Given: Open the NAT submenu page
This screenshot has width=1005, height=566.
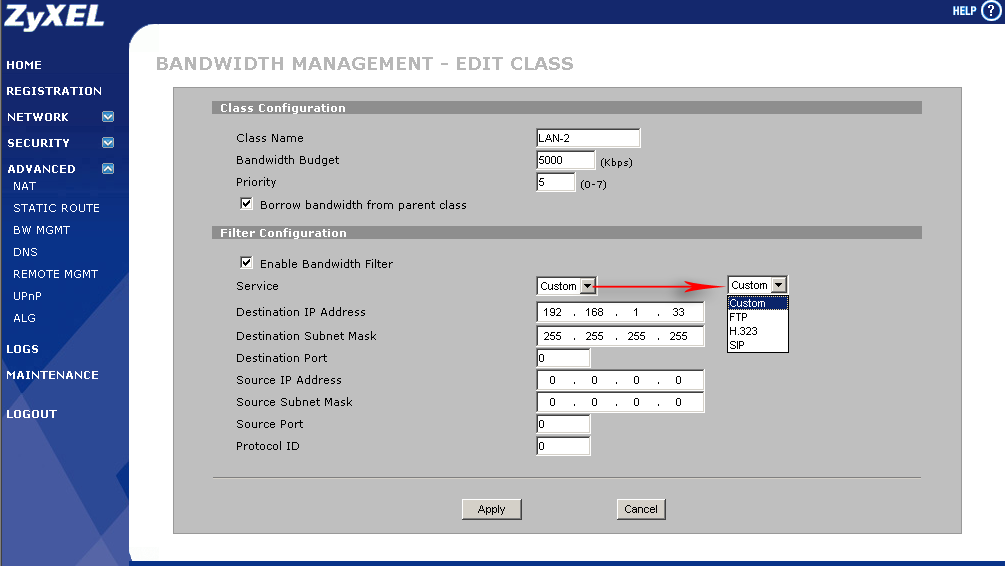Looking at the screenshot, I should [x=24, y=186].
